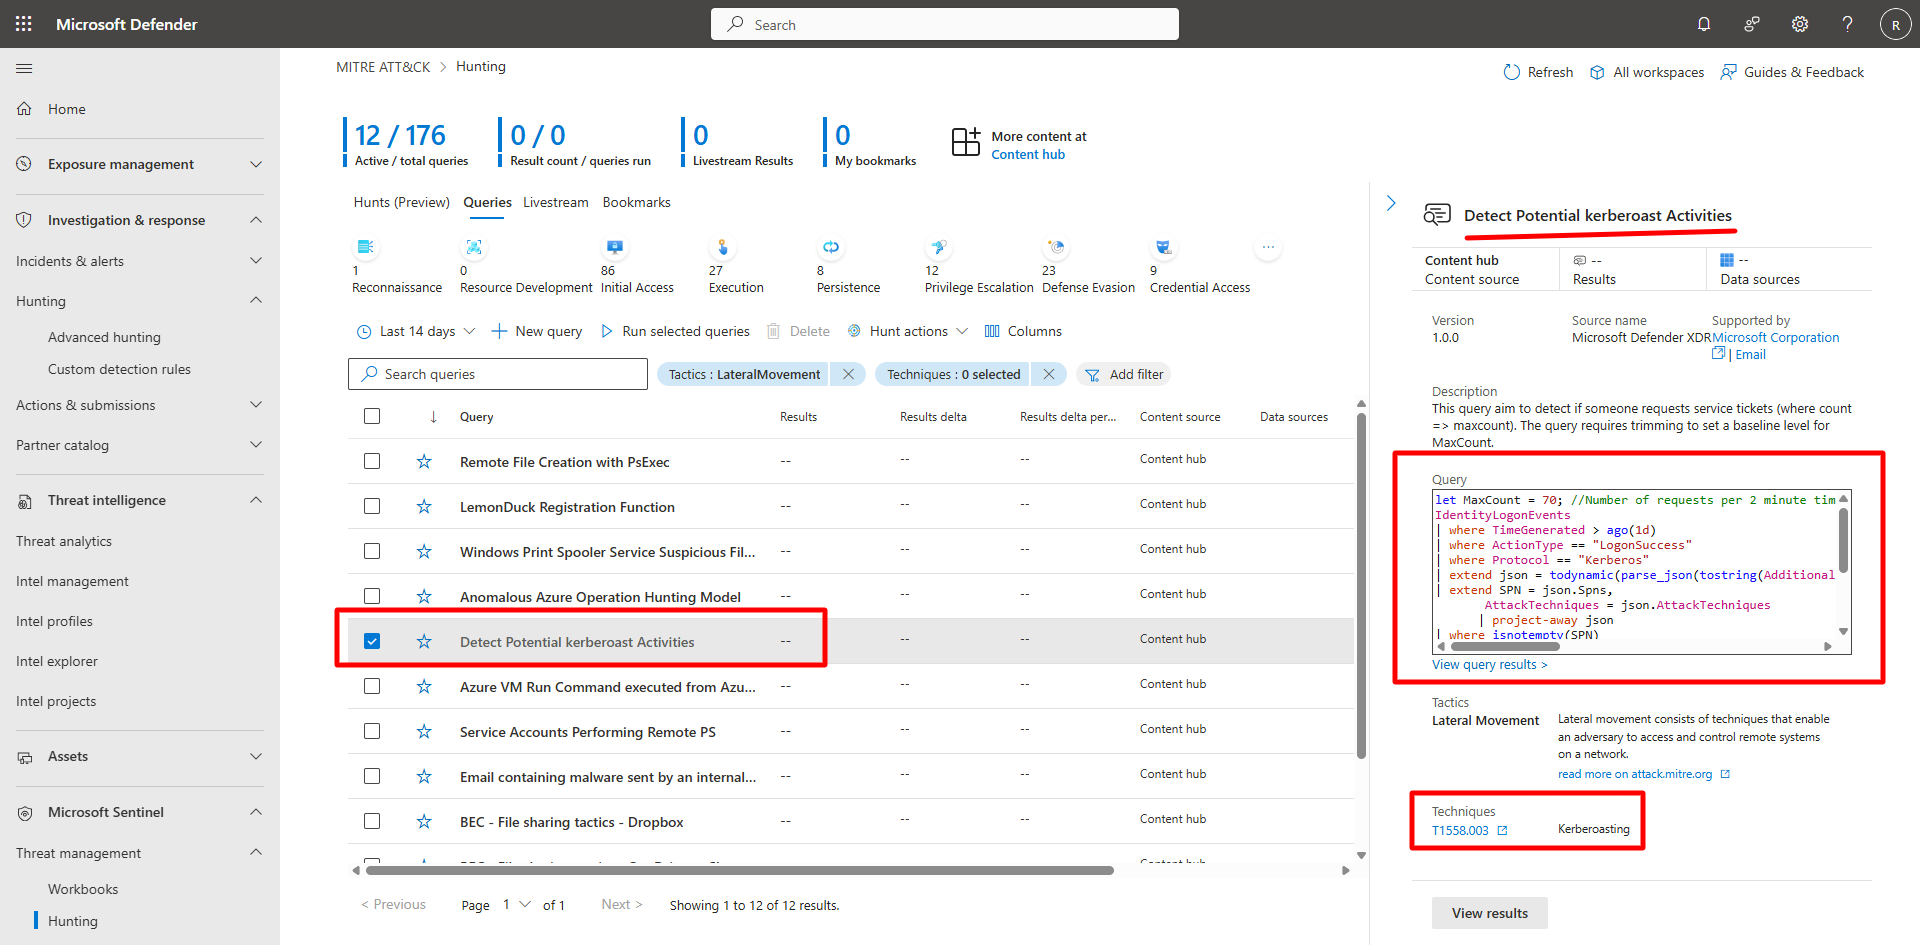This screenshot has height=945, width=1920.
Task: Select the Resource Development tactic icon
Action: tap(474, 247)
